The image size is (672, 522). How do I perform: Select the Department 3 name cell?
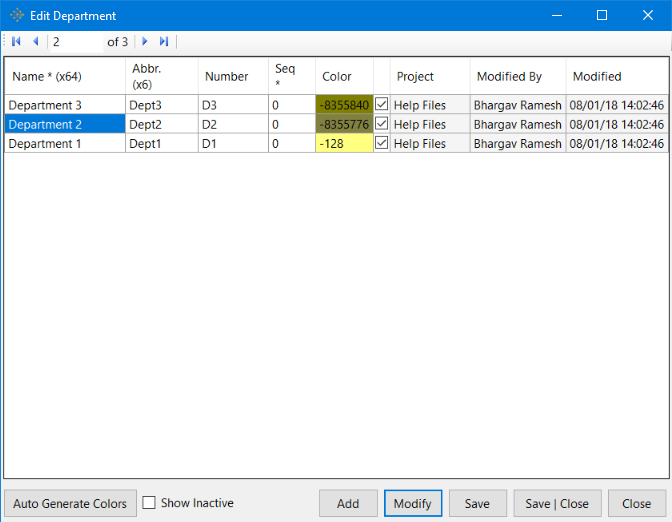(x=65, y=105)
